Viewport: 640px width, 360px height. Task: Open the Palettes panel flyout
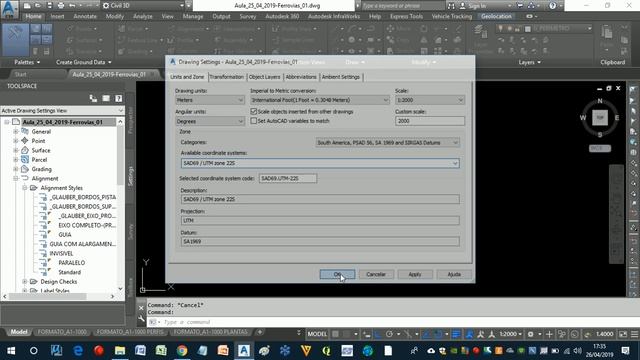click(x=27, y=62)
